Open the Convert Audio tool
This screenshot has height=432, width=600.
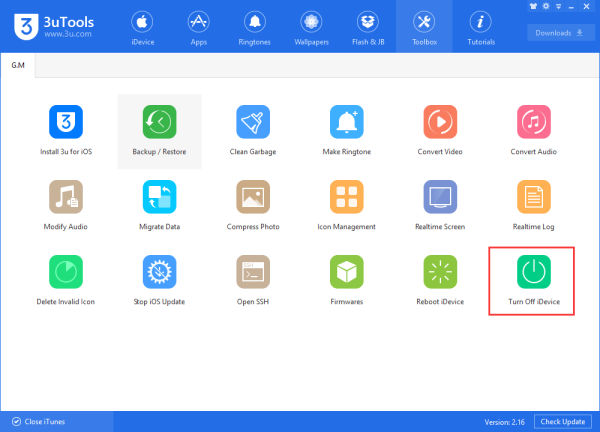coord(535,122)
